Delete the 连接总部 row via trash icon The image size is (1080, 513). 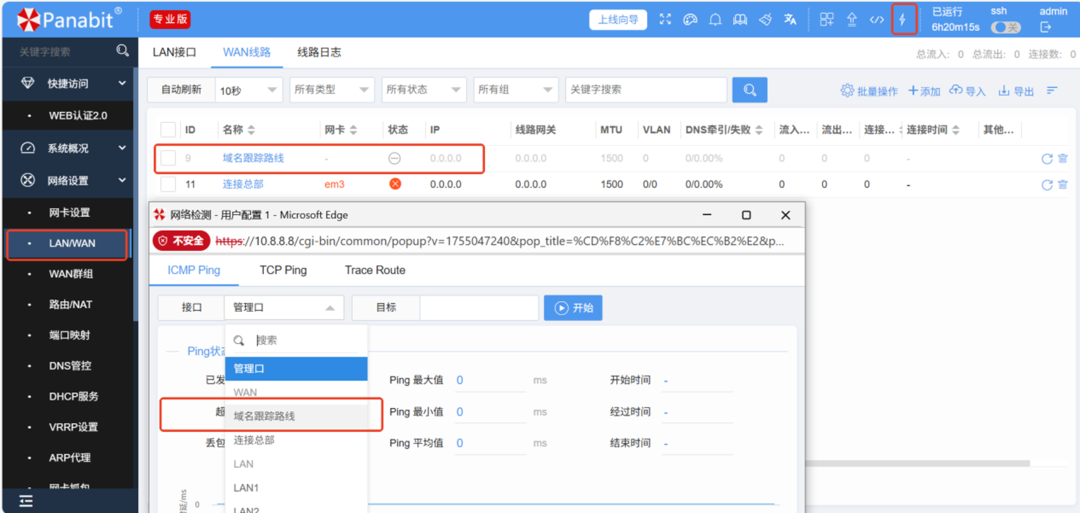1063,185
